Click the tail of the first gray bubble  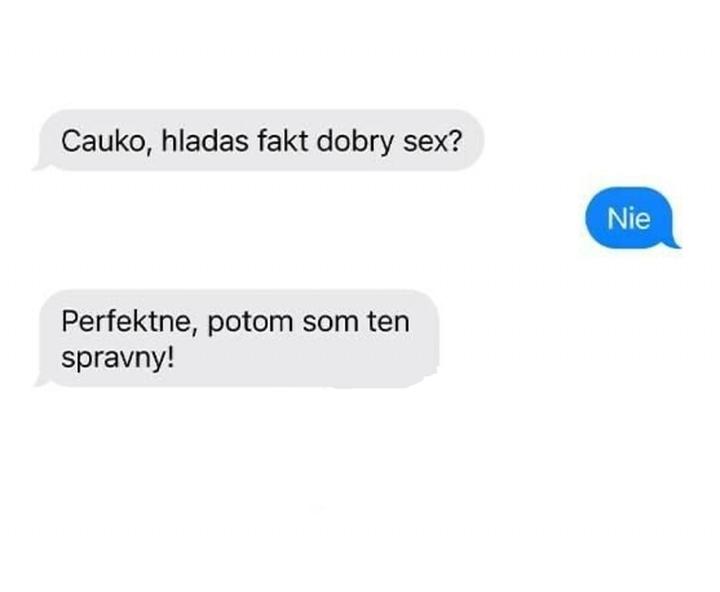(40, 165)
